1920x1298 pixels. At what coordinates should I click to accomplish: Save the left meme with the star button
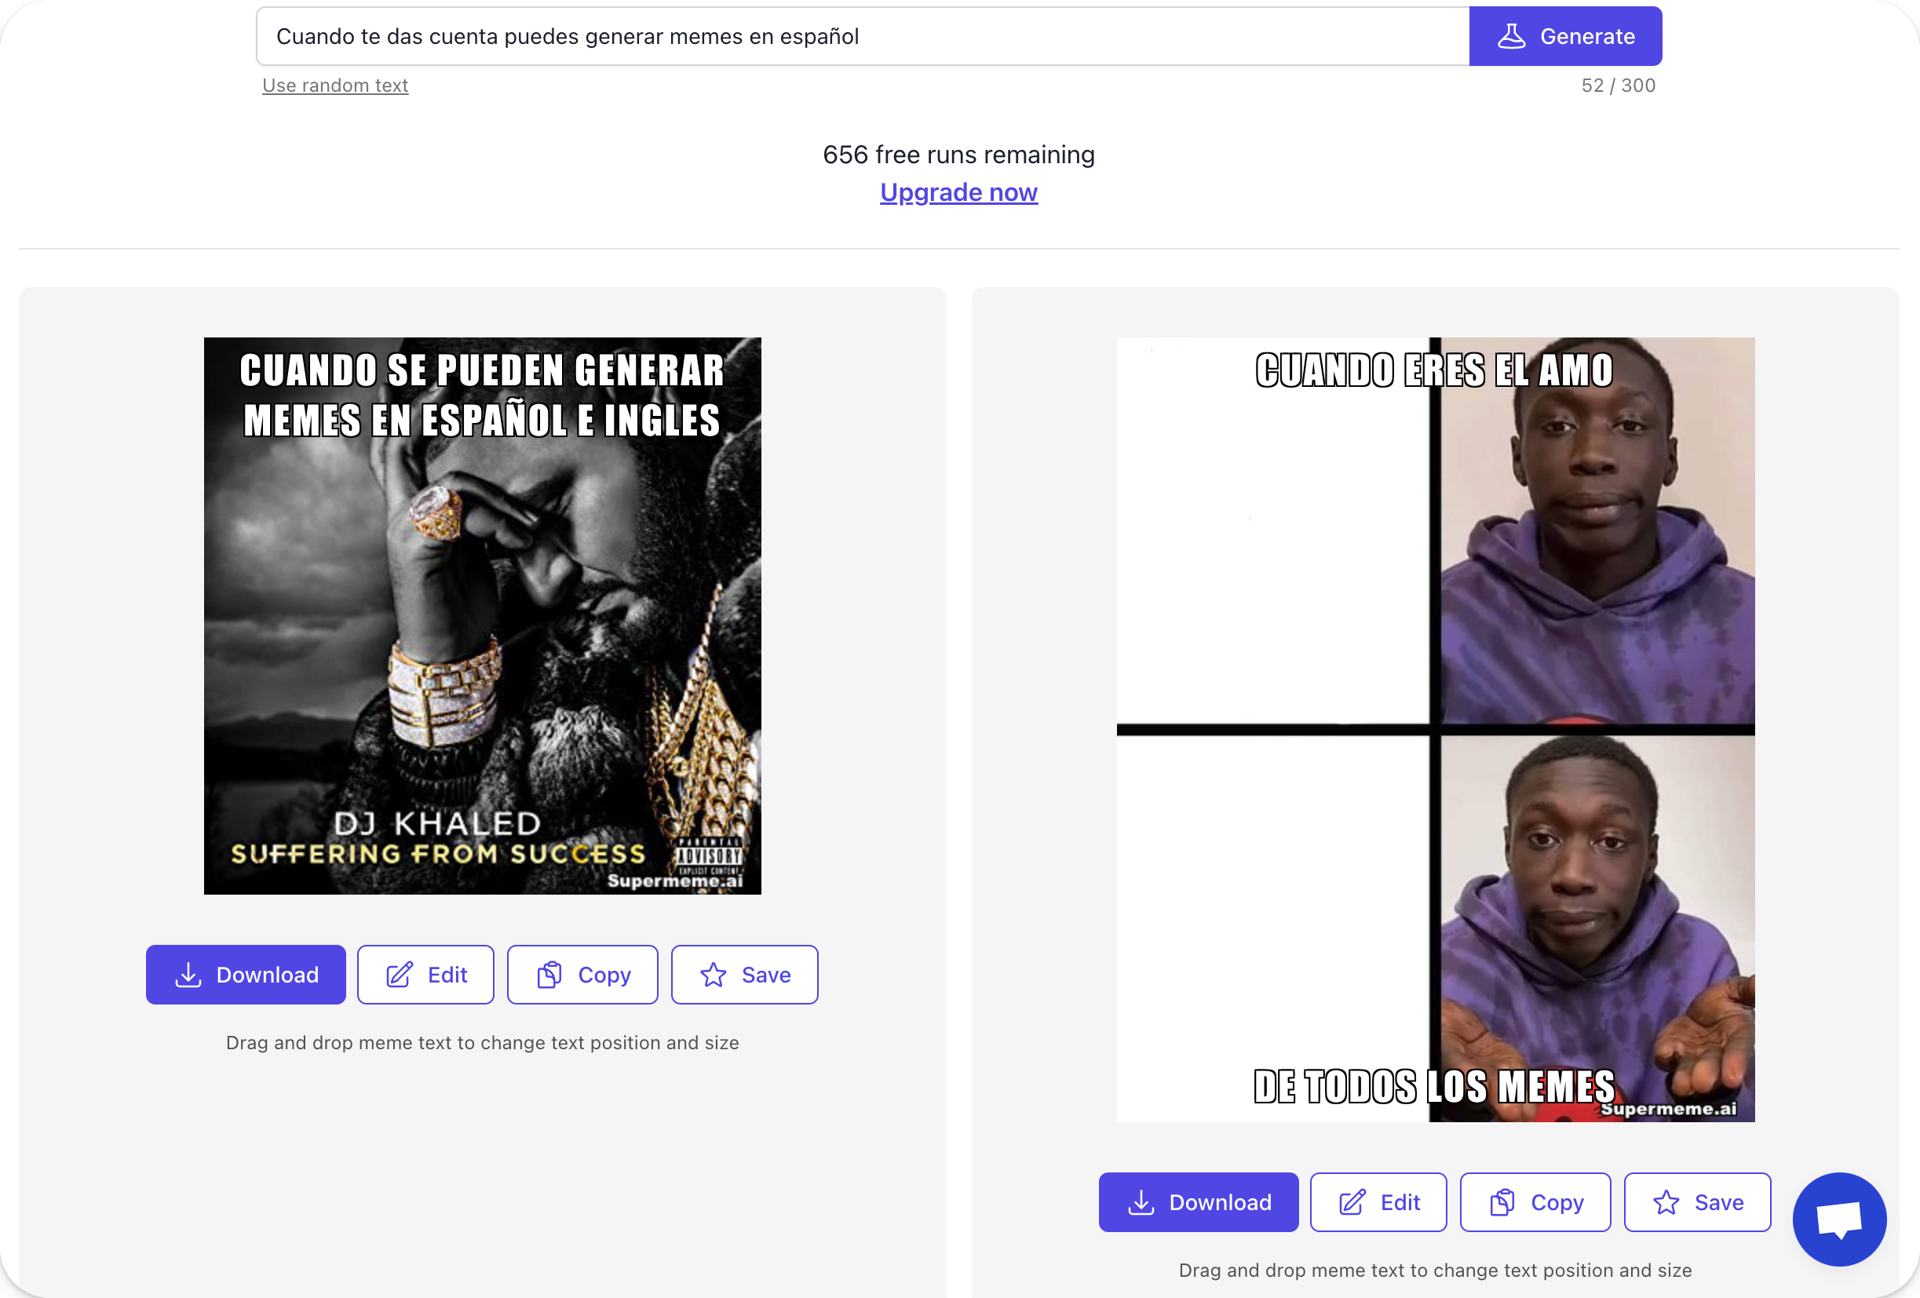[745, 974]
